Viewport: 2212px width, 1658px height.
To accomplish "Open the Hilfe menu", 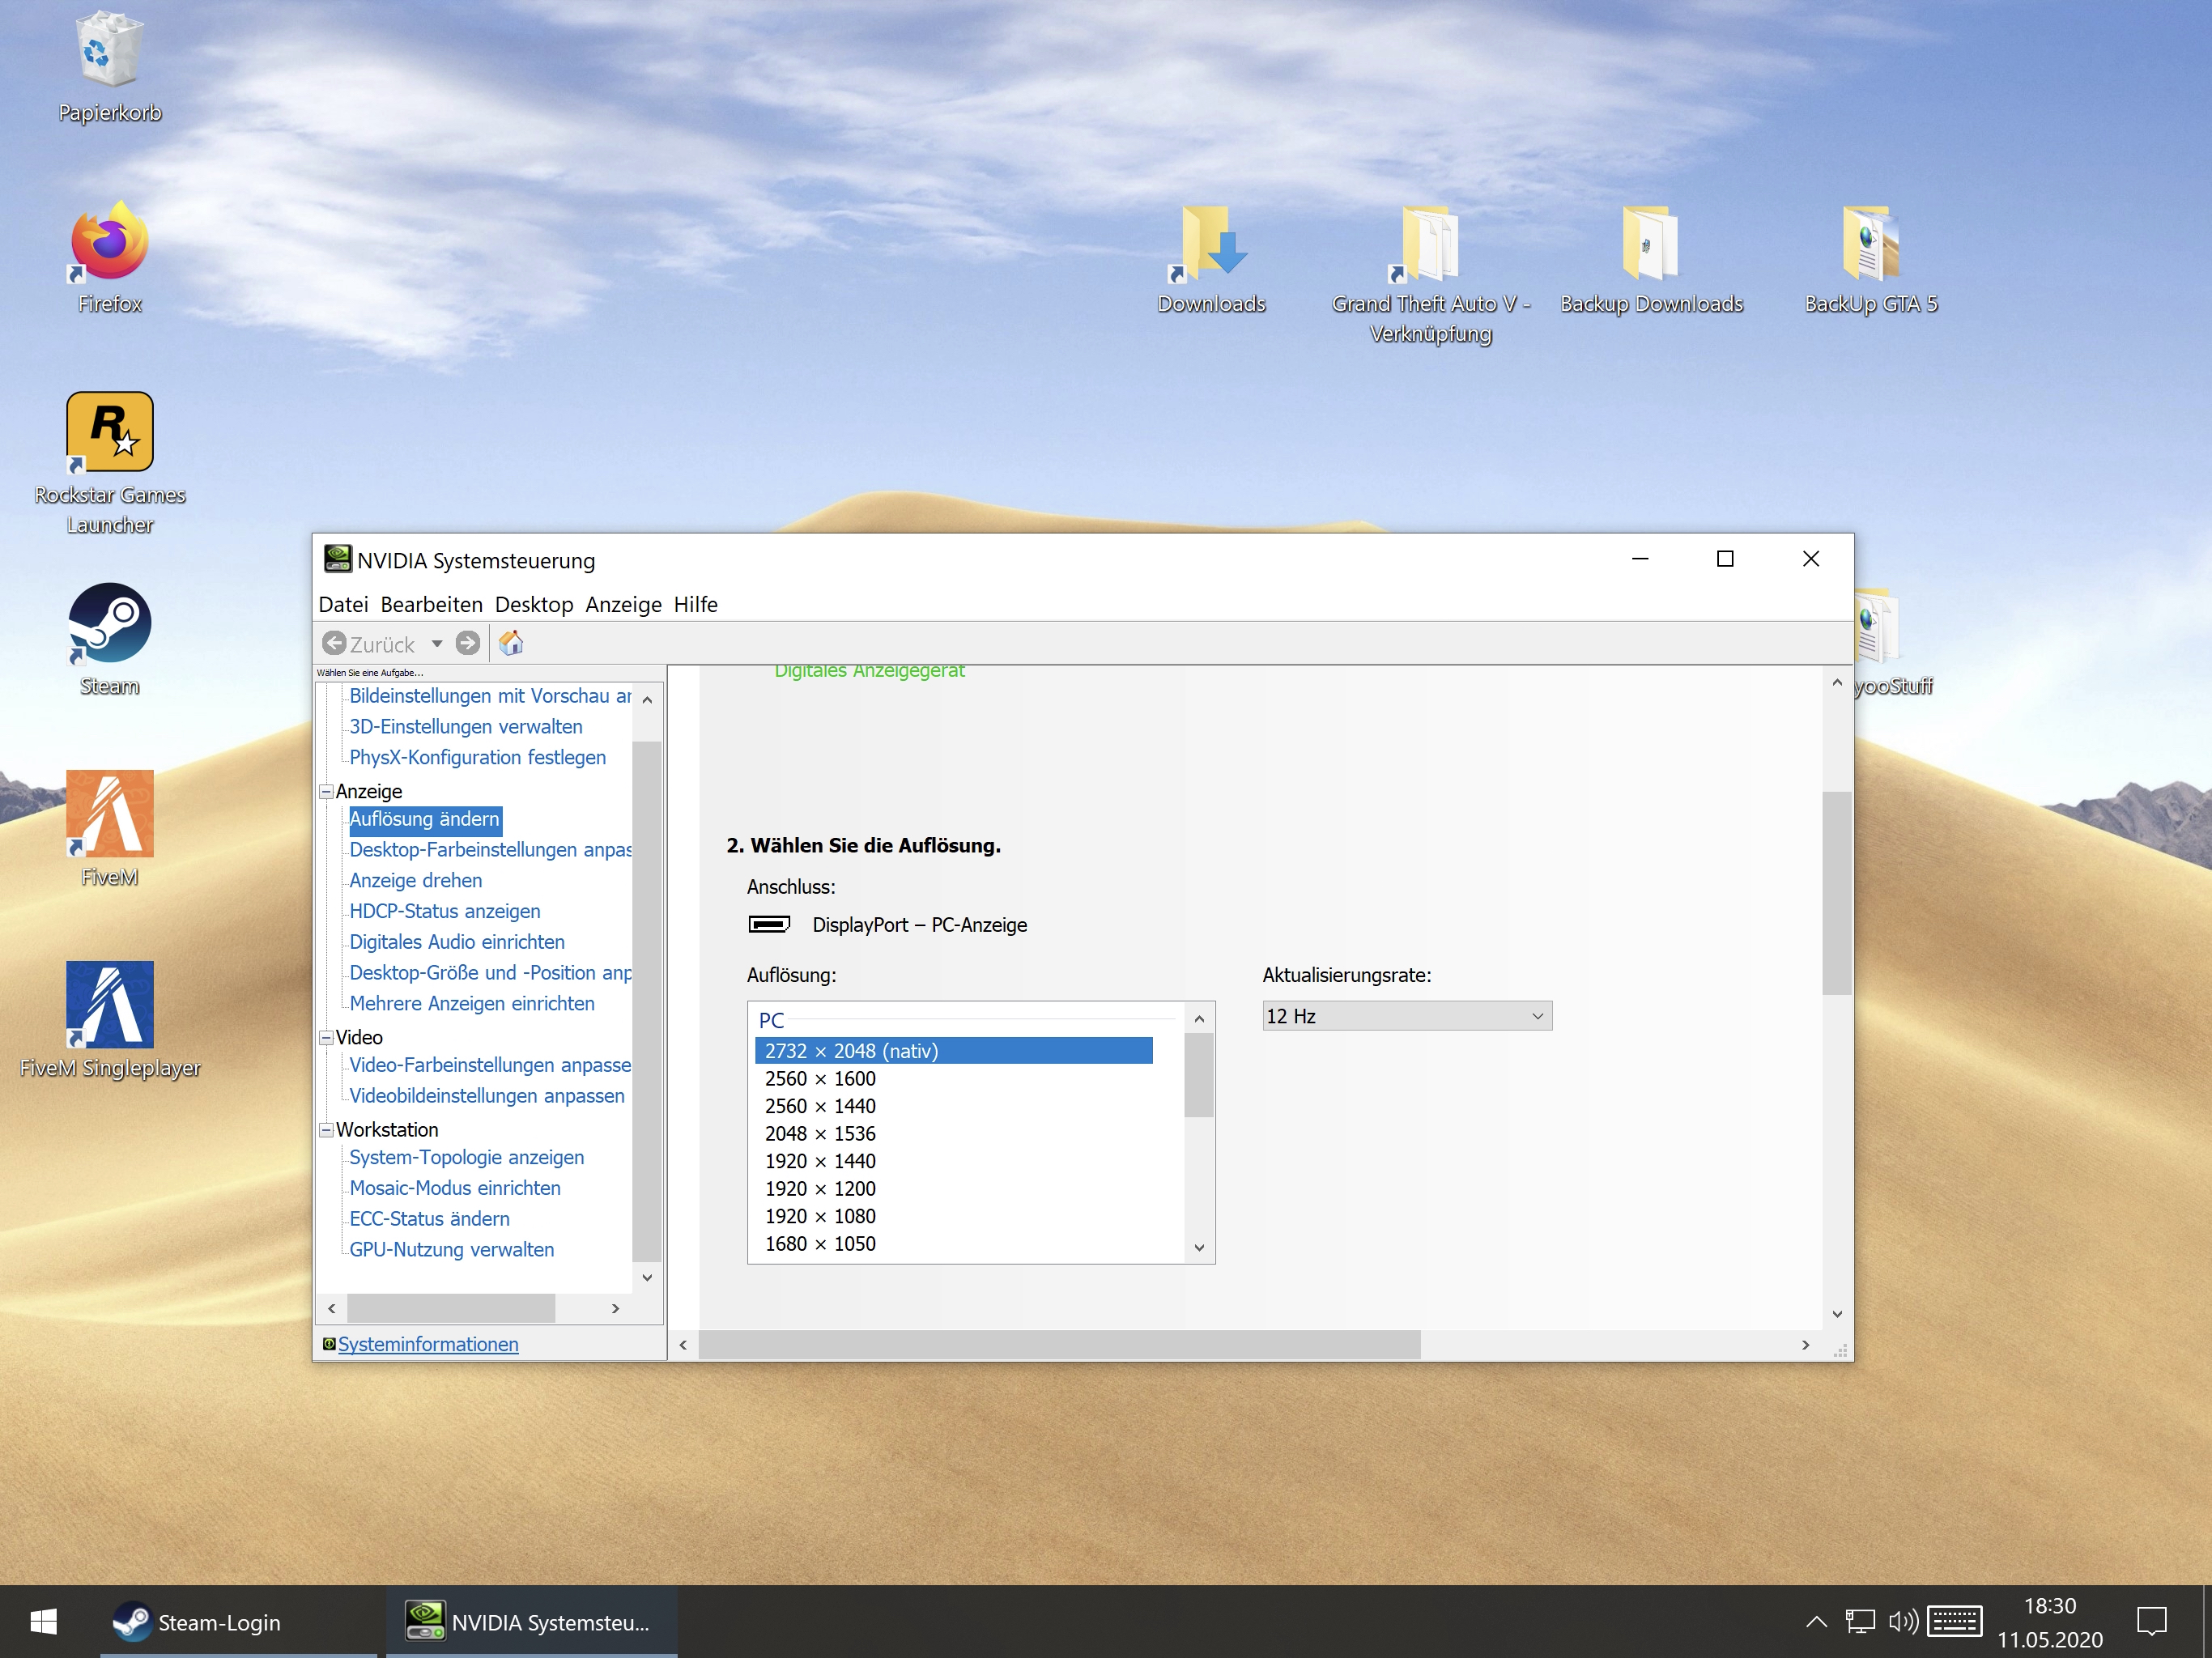I will (x=695, y=604).
